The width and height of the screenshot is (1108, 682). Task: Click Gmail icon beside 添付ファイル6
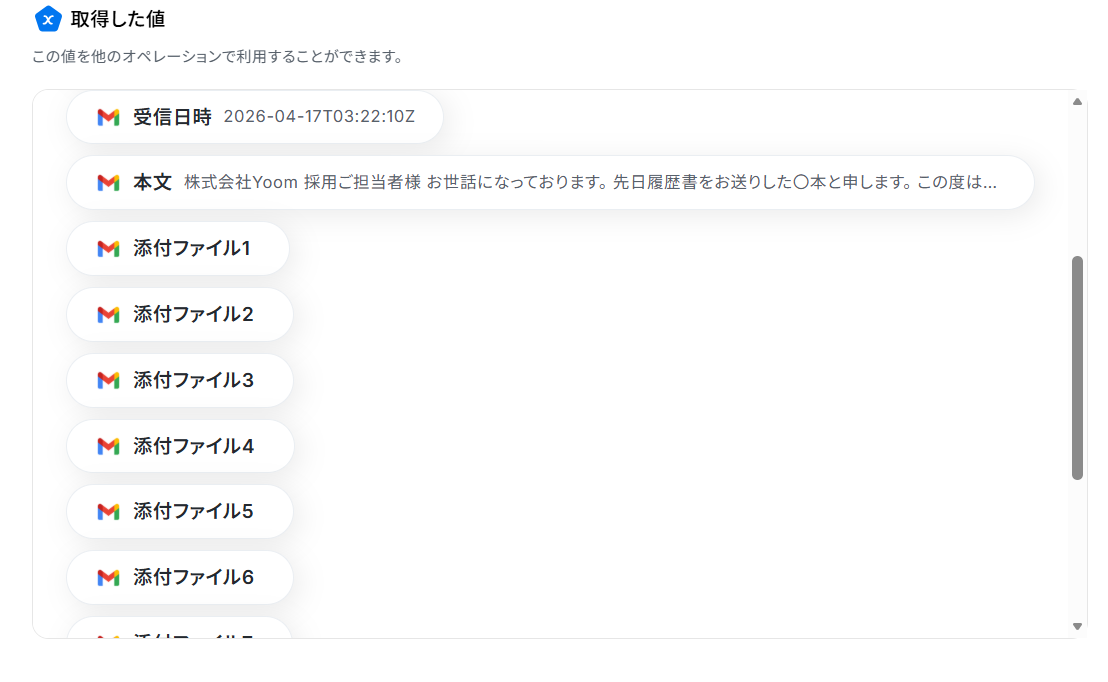tap(108, 577)
